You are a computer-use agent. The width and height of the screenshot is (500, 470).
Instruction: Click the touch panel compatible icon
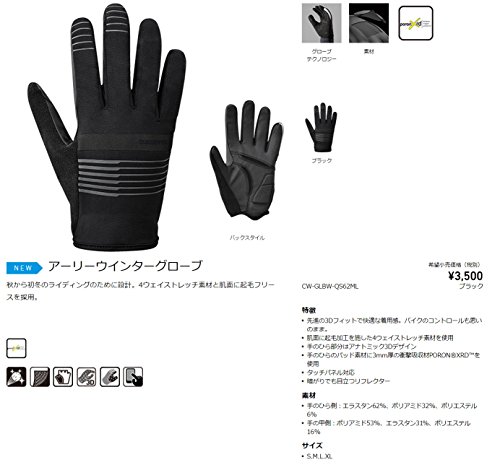pos(133,377)
